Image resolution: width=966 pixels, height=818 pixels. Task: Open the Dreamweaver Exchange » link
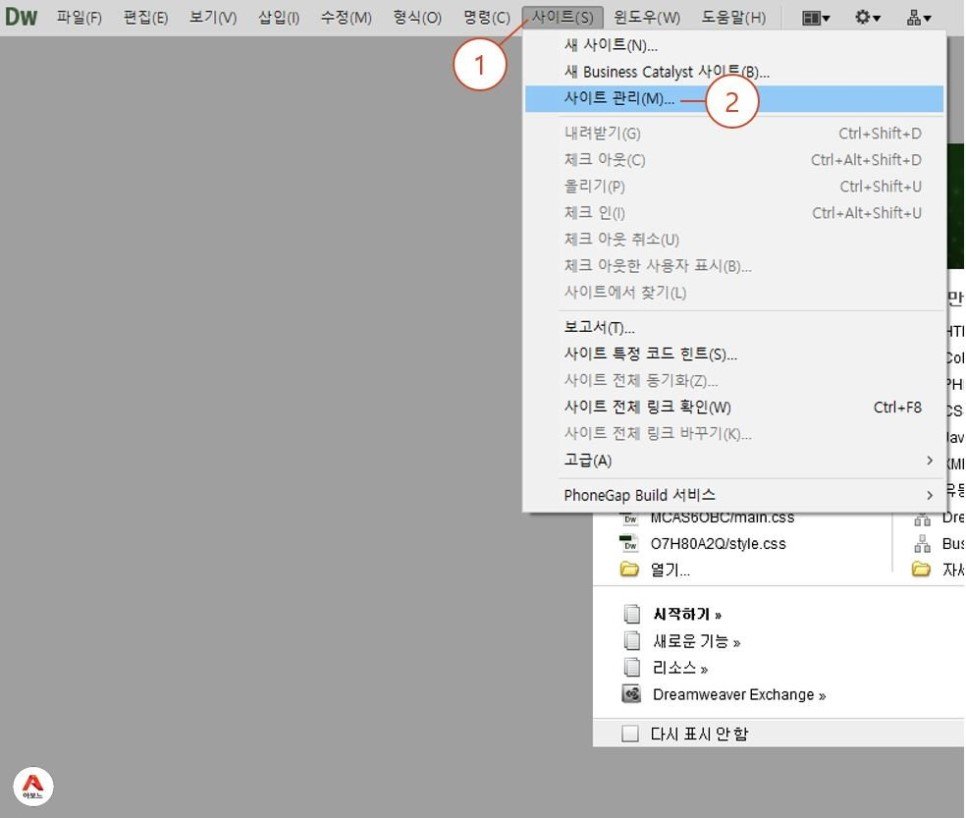click(x=739, y=695)
